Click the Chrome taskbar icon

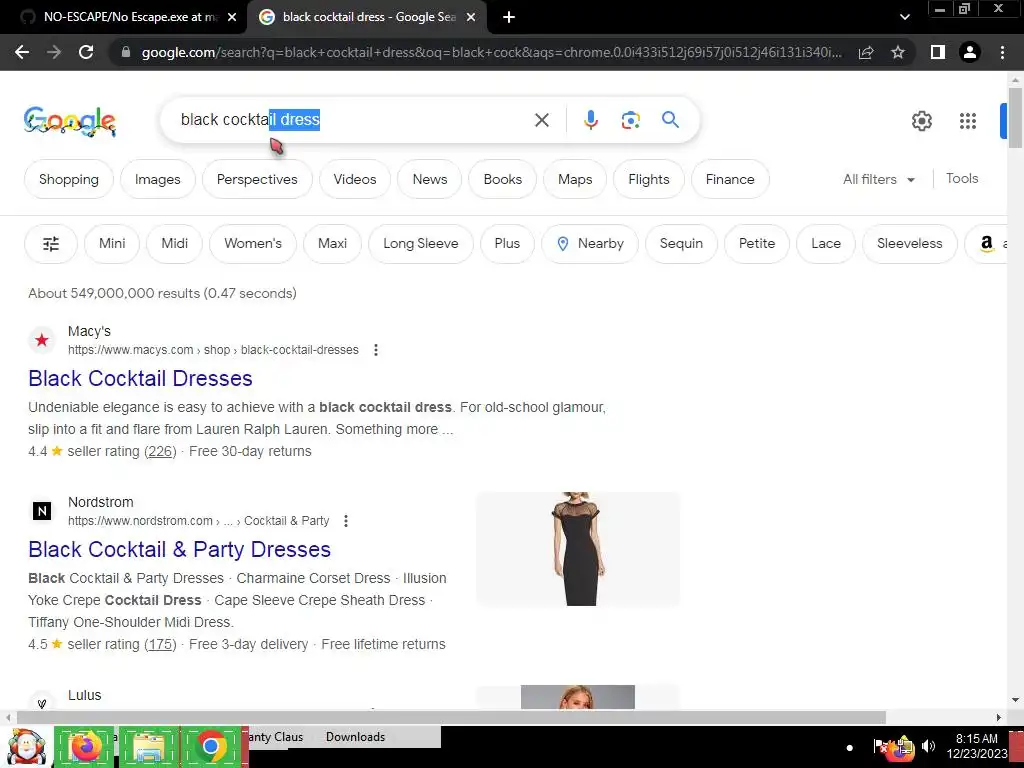(211, 746)
